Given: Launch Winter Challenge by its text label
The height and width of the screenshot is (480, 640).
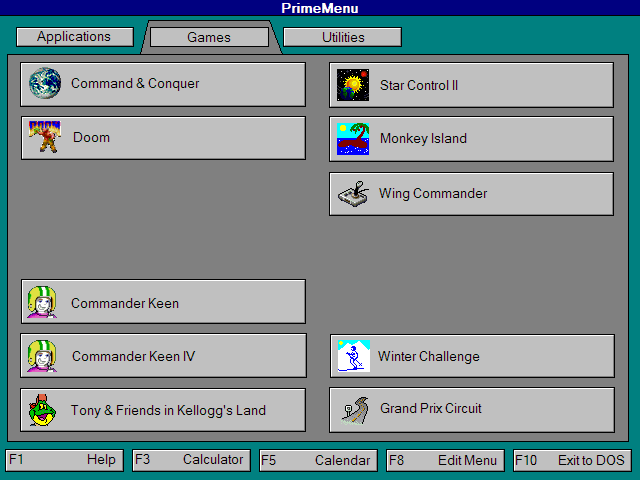Looking at the screenshot, I should click(x=429, y=356).
